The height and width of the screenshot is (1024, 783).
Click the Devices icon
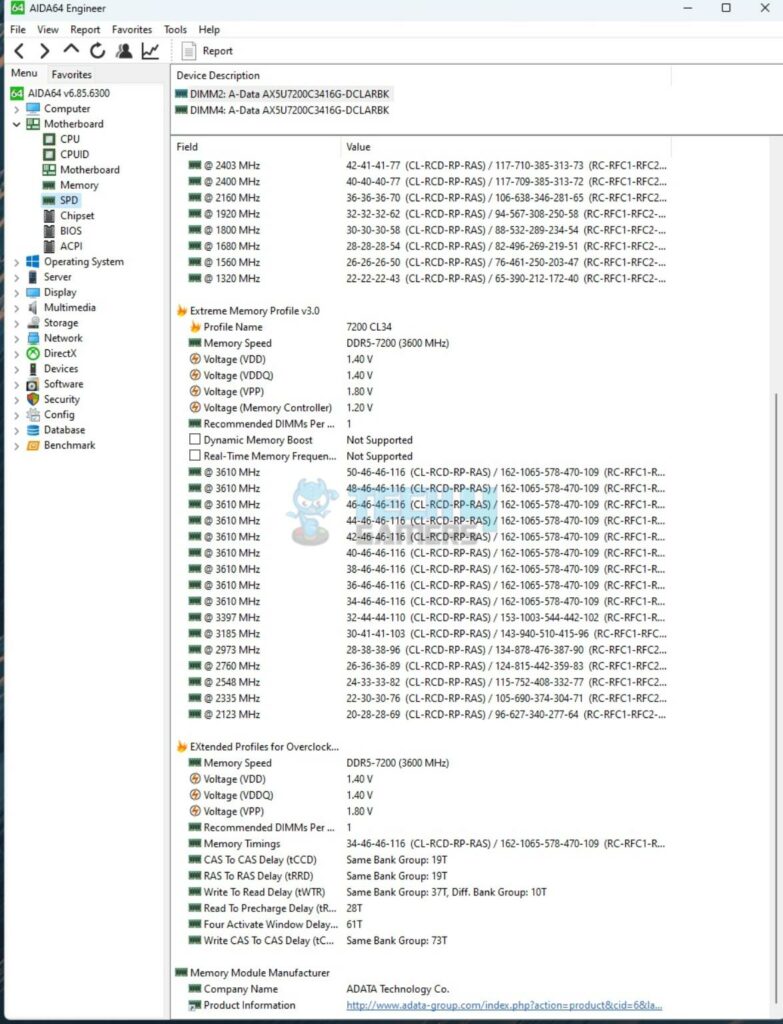click(33, 369)
